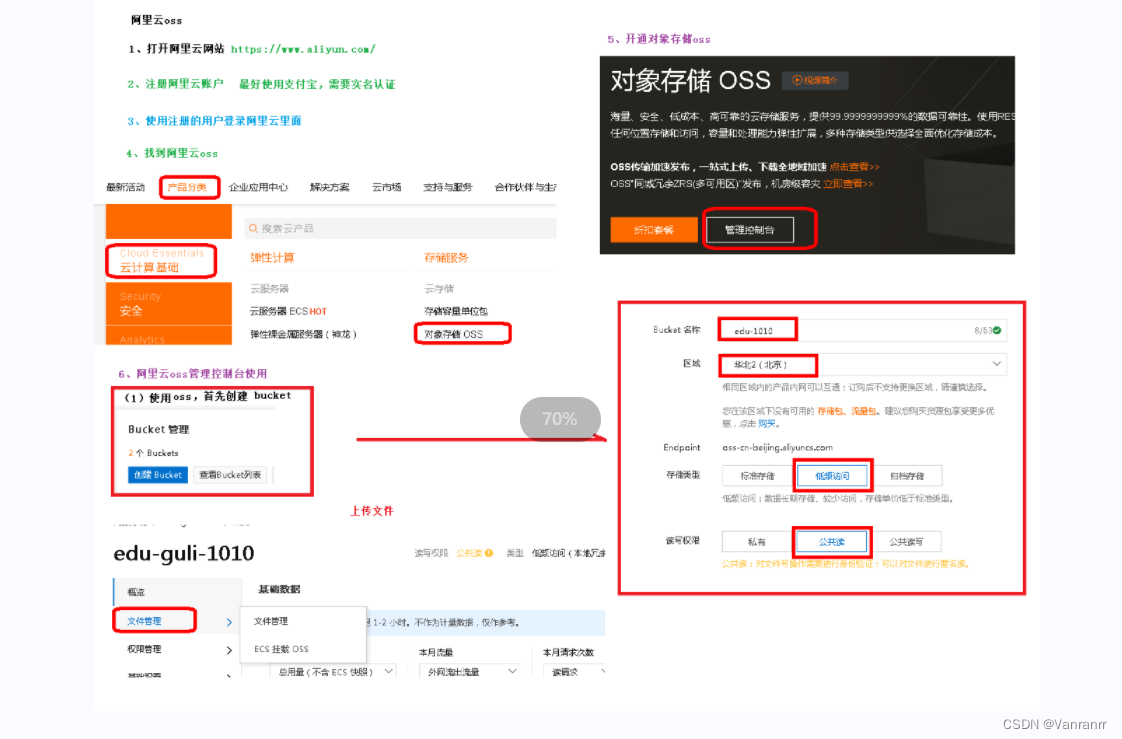Select the 云计算基础 Cloud Essentials category
The height and width of the screenshot is (739, 1122).
click(x=162, y=260)
